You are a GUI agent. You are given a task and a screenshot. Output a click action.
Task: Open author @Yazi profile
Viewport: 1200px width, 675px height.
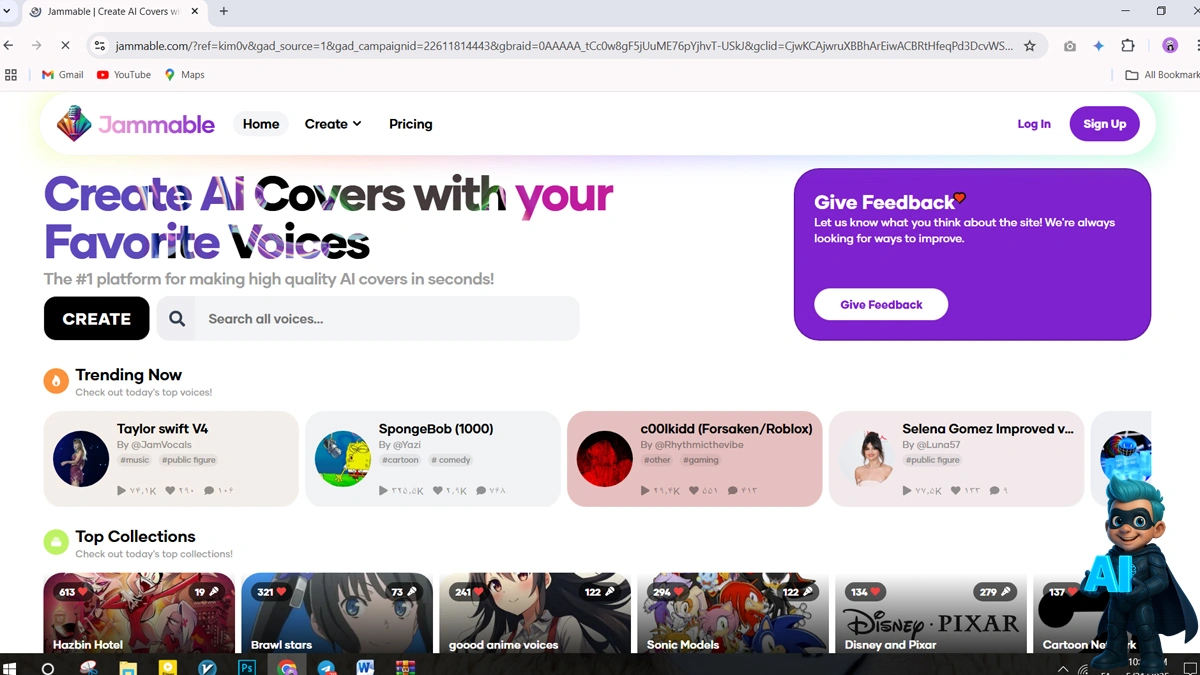coord(408,445)
